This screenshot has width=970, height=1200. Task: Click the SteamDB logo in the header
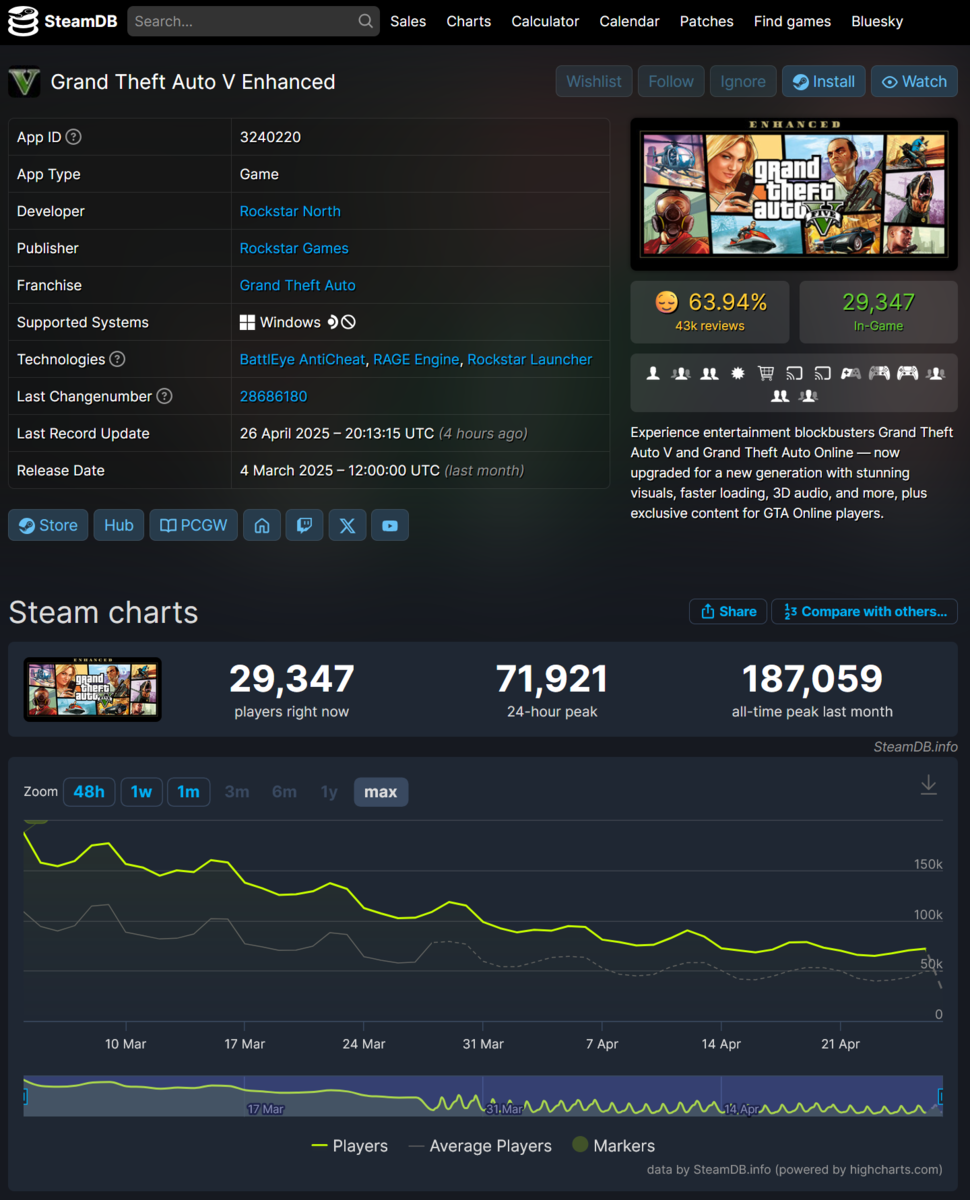pos(61,20)
